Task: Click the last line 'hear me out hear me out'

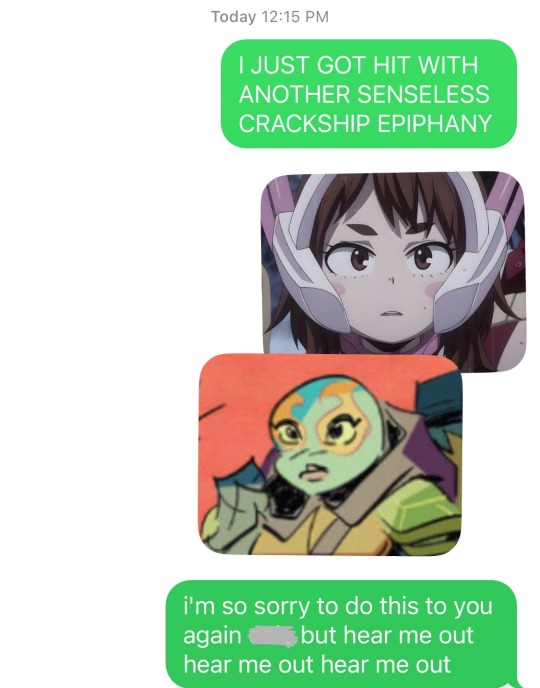Action: click(317, 664)
